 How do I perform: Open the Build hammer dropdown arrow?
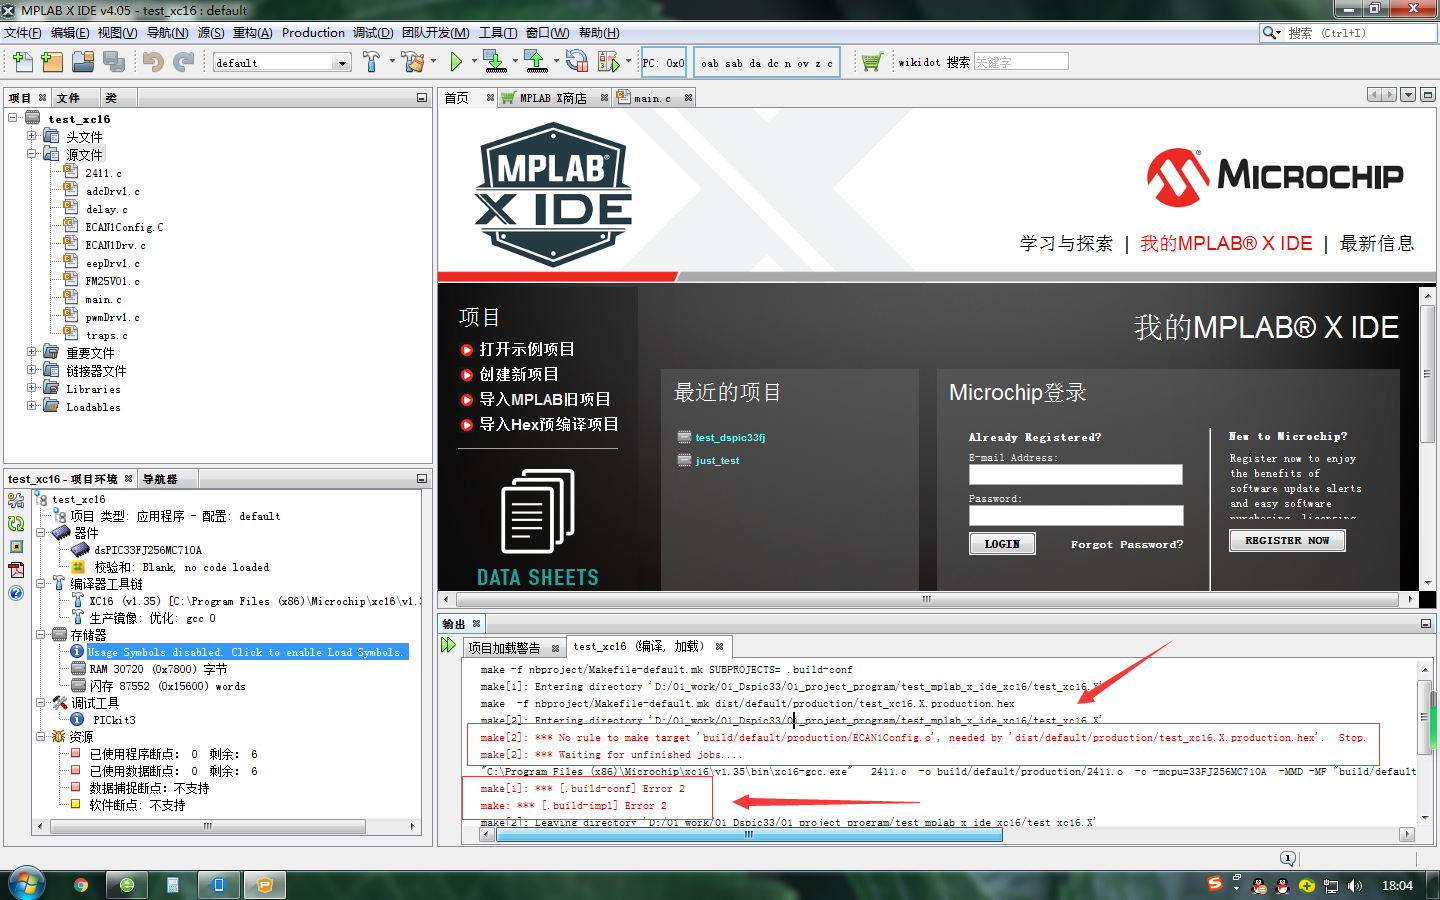[392, 62]
